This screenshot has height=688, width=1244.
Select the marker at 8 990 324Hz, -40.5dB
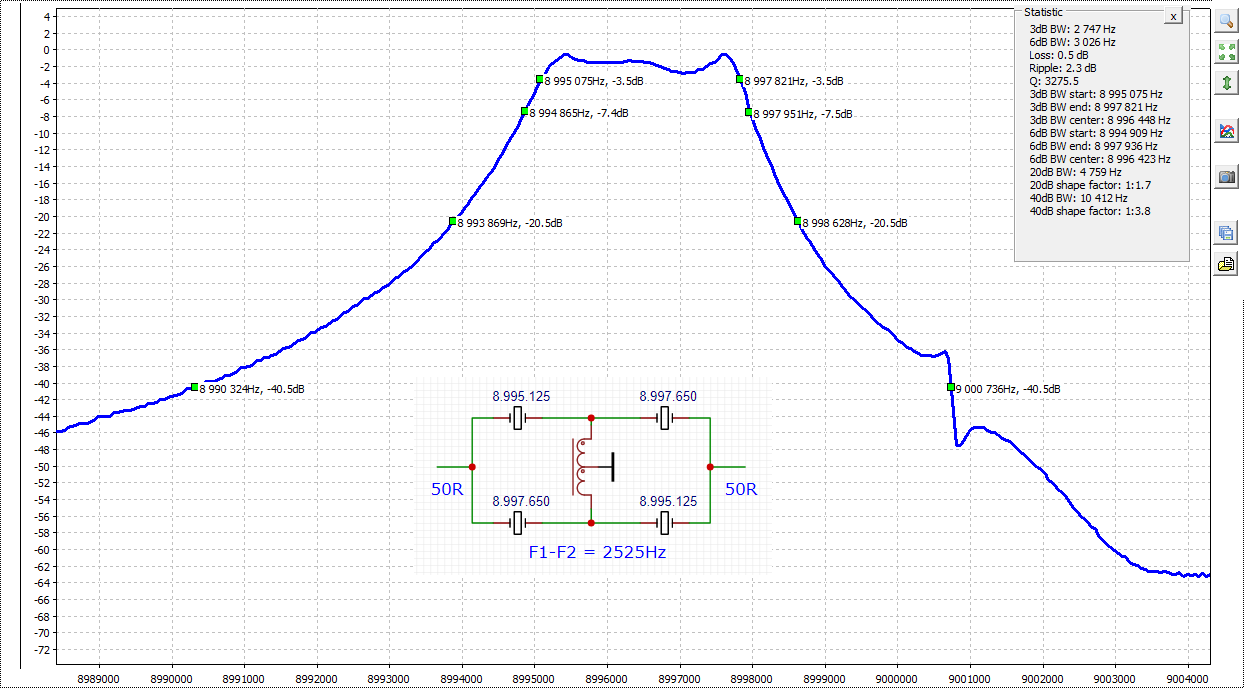194,387
